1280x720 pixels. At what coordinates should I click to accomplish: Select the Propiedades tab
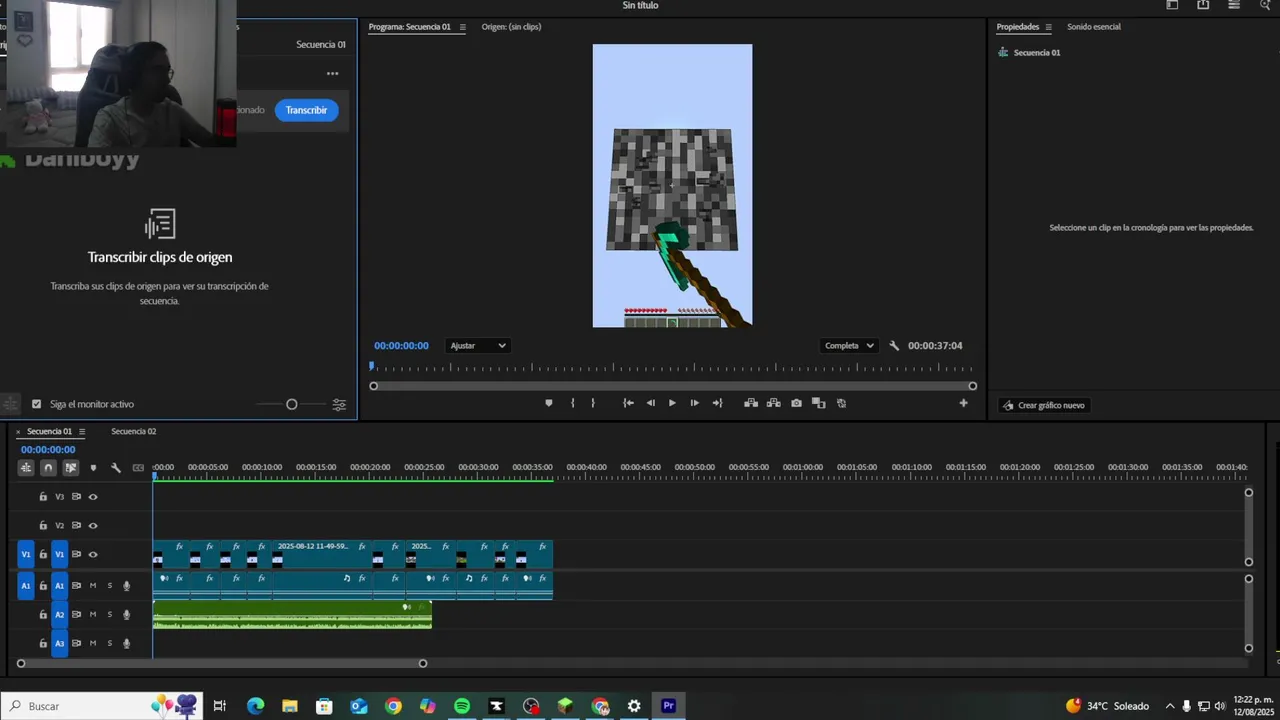(x=1018, y=27)
